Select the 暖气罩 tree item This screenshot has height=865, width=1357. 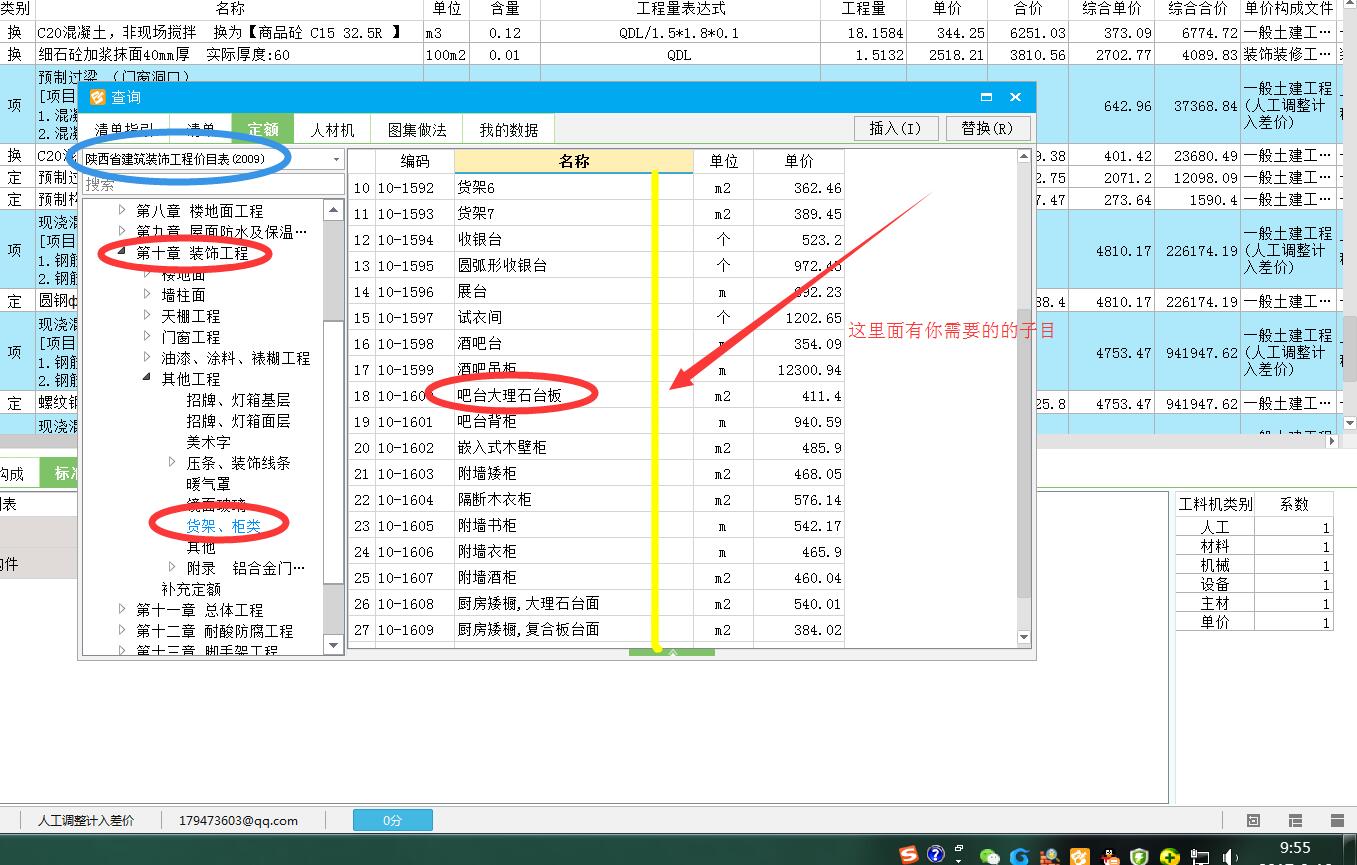(208, 483)
